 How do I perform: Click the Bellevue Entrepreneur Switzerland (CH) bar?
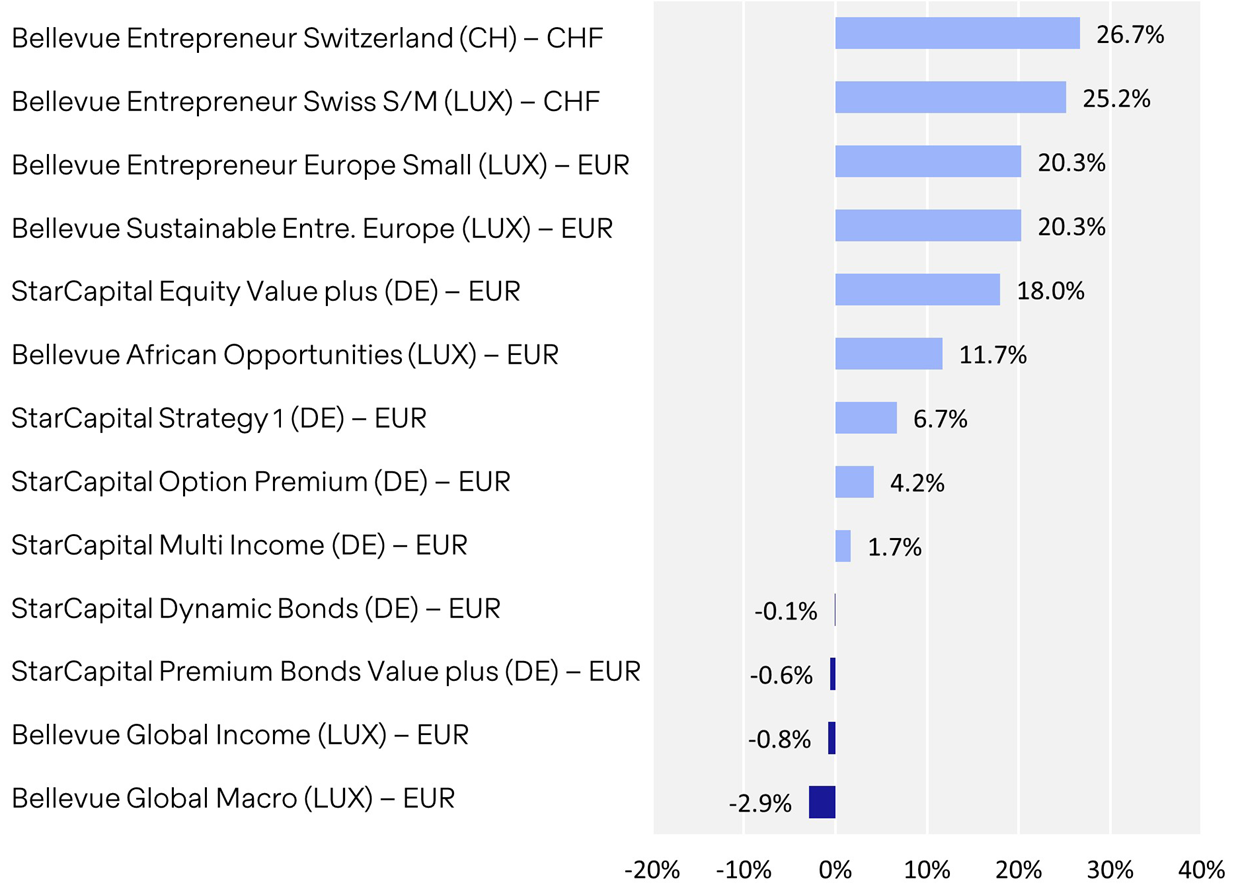957,34
